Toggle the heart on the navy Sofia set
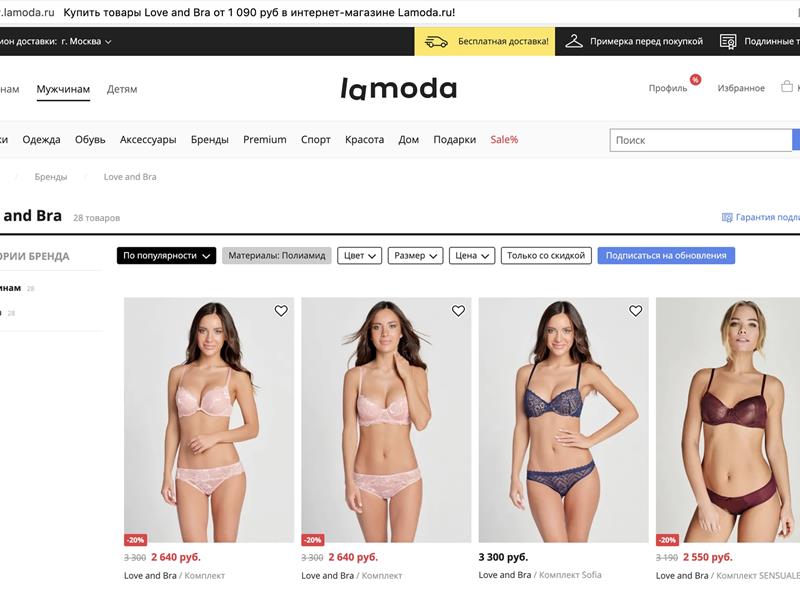The image size is (800, 600). (635, 311)
